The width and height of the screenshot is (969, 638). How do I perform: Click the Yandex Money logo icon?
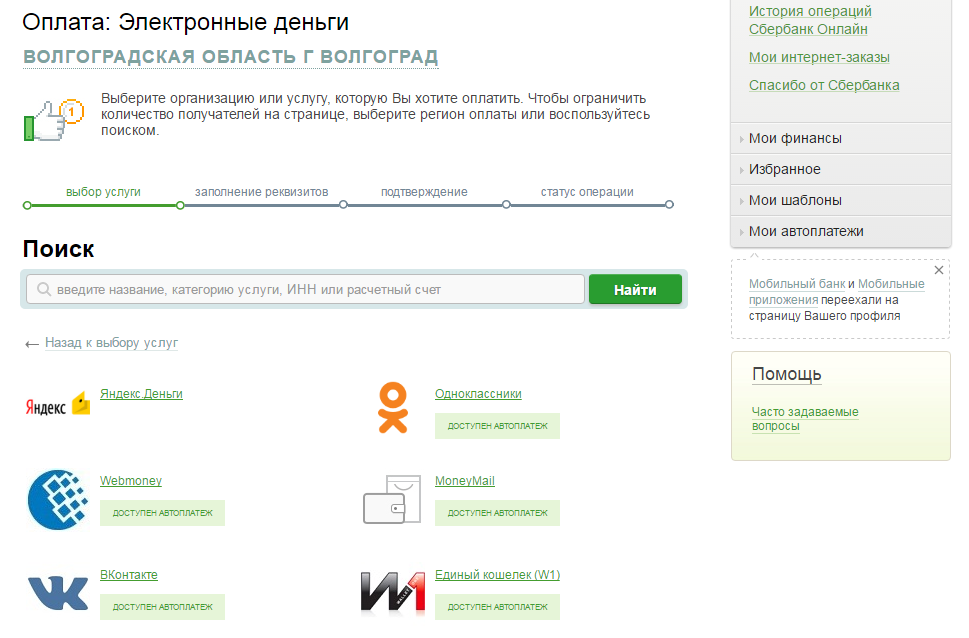point(57,405)
